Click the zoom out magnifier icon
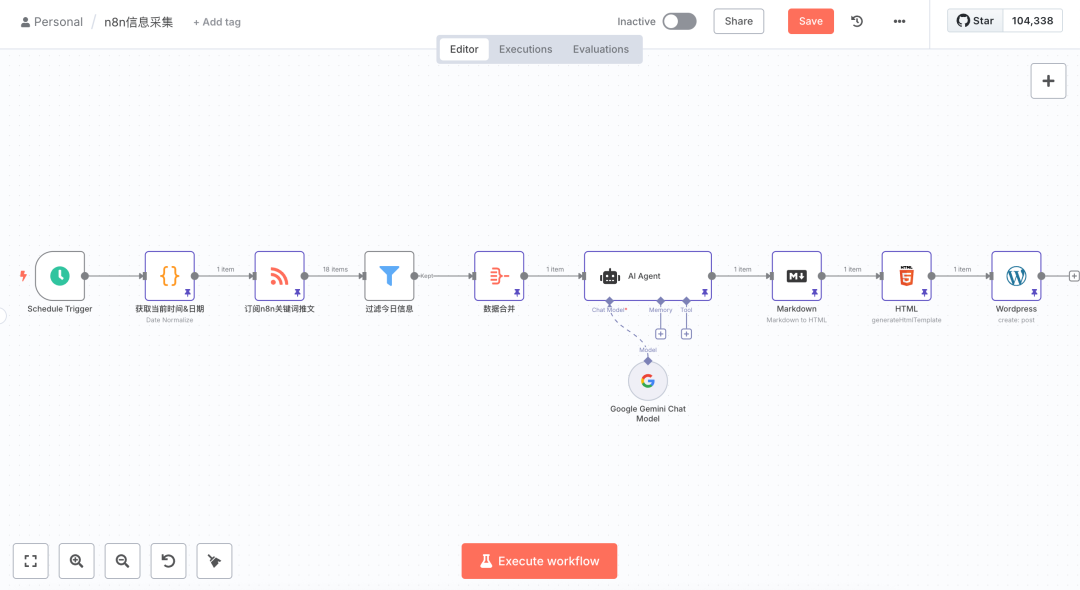1080x590 pixels. (123, 561)
